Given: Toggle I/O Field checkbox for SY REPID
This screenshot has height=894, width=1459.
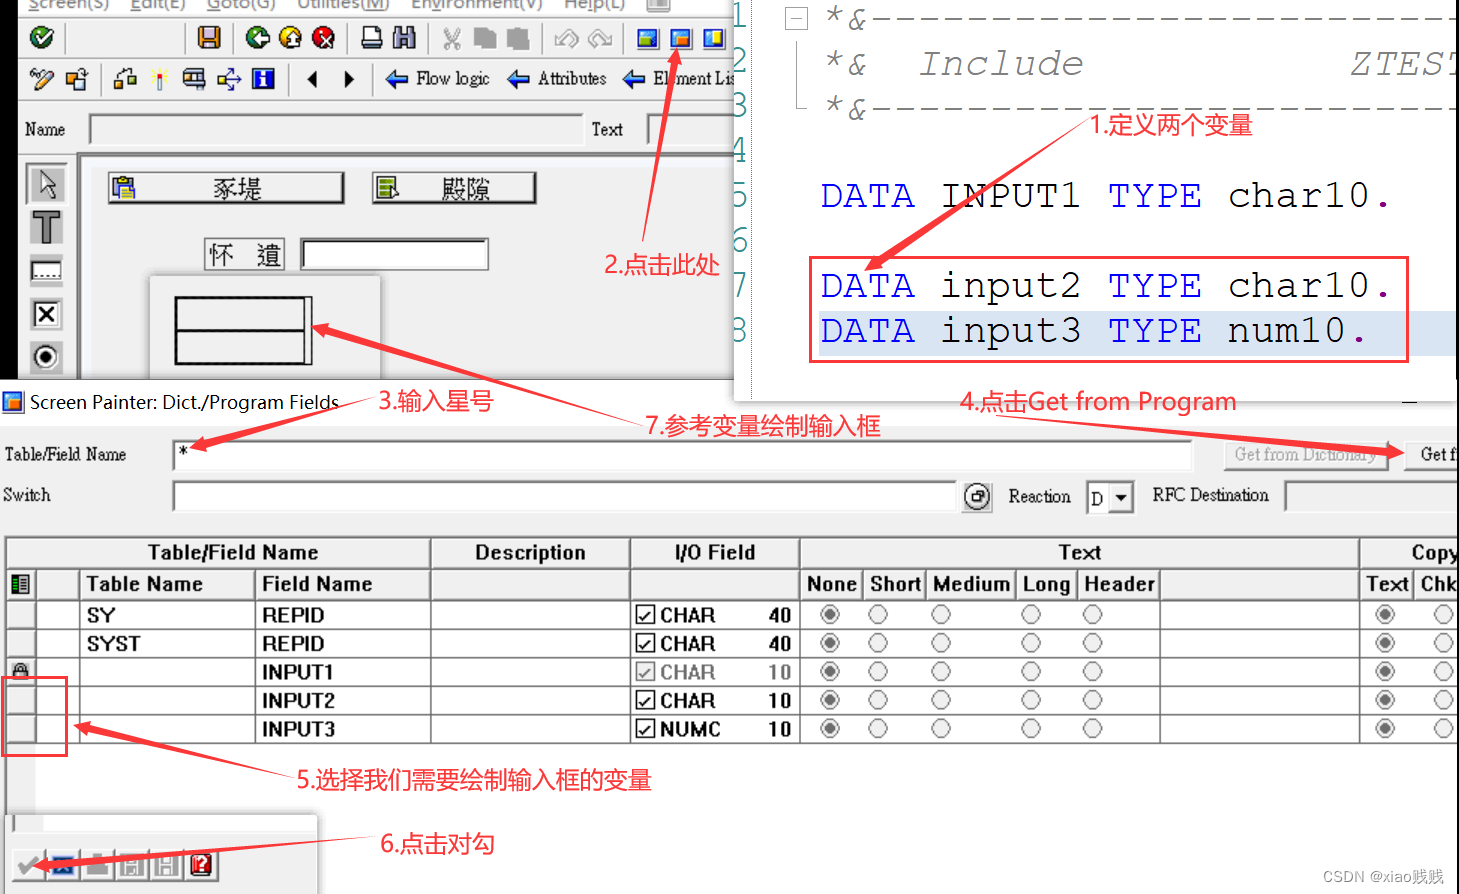Looking at the screenshot, I should click(x=645, y=615).
